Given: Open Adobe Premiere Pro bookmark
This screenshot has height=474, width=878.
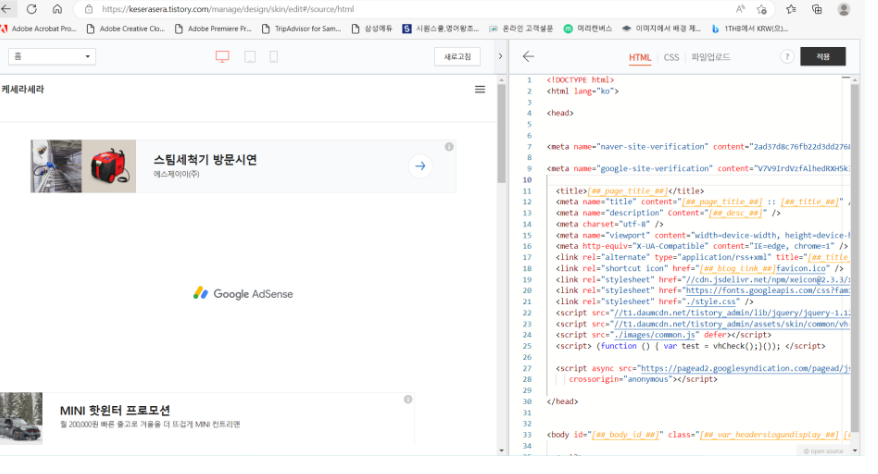Looking at the screenshot, I should click(x=214, y=29).
